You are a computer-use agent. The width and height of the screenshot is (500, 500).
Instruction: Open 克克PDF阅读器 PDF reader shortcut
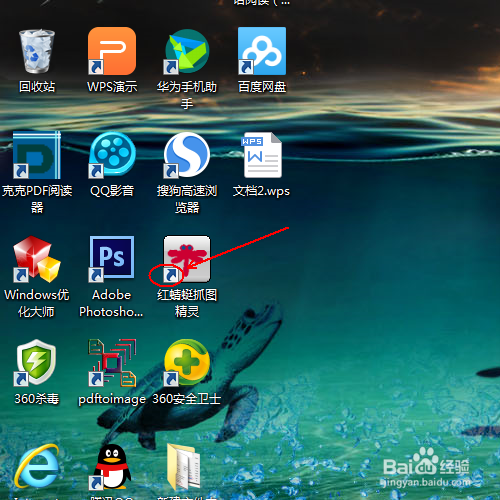coord(37,155)
